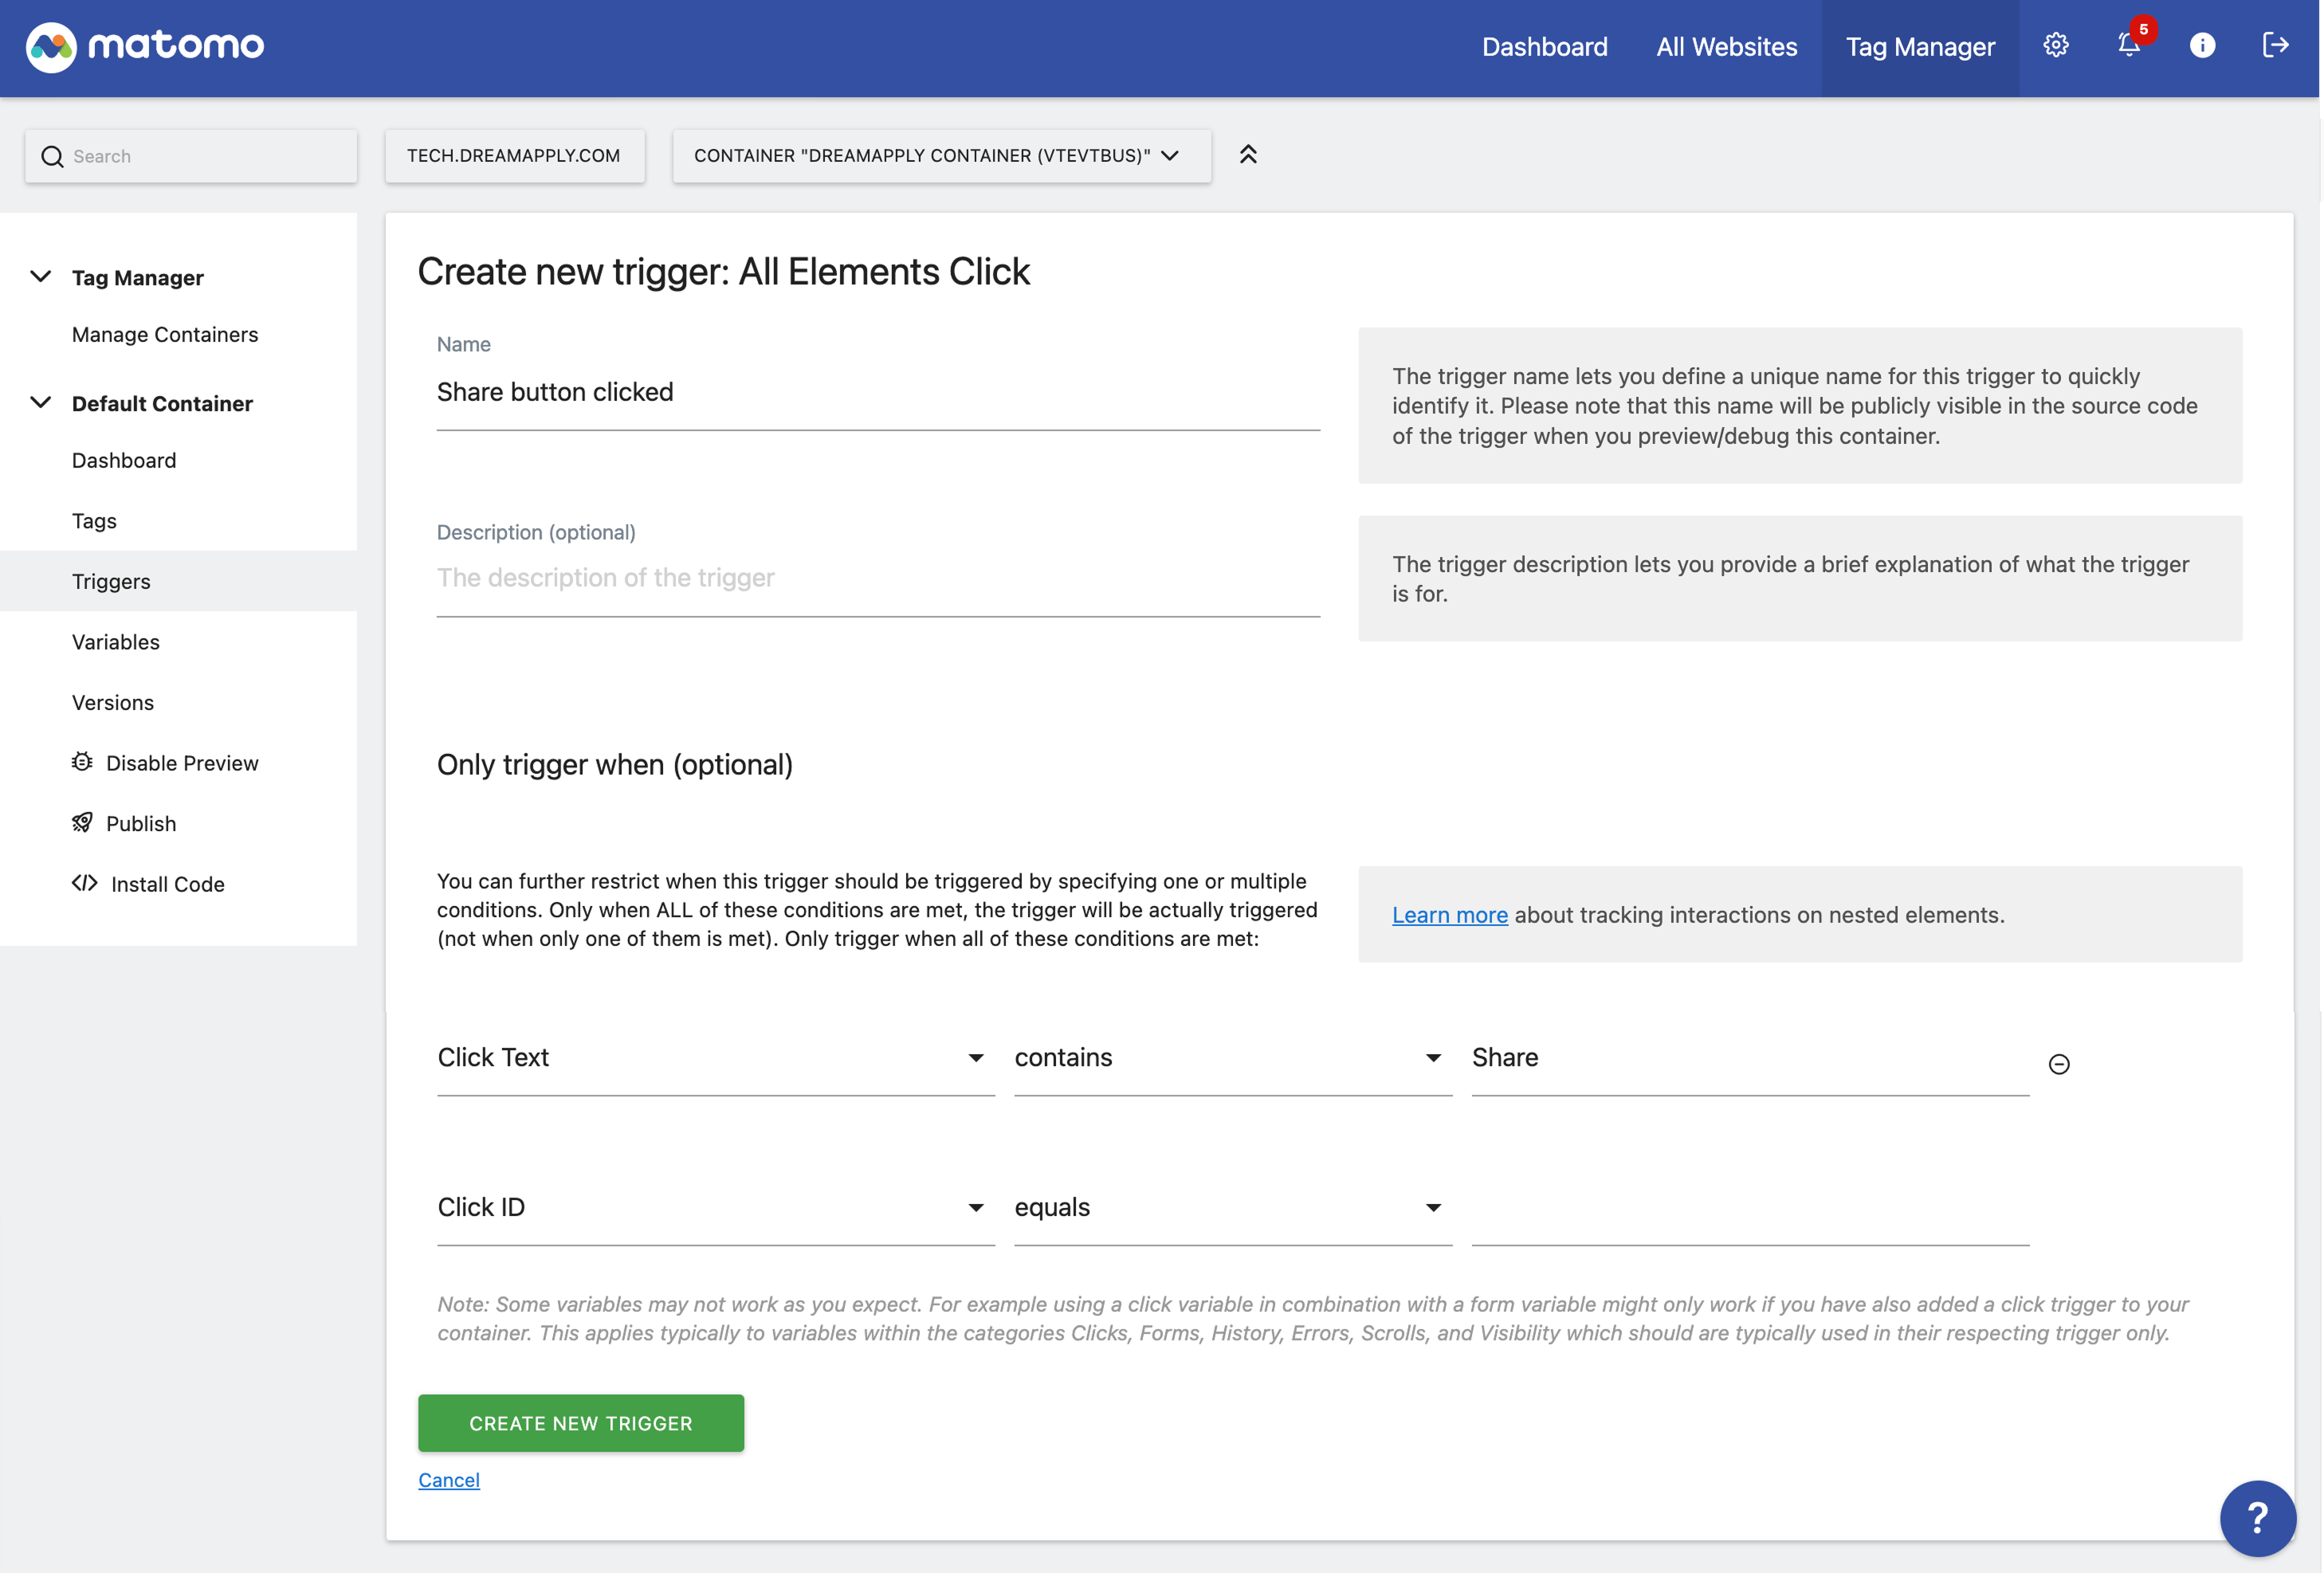Go to Manage Containers
Image resolution: width=2324 pixels, height=1573 pixels.
165,334
